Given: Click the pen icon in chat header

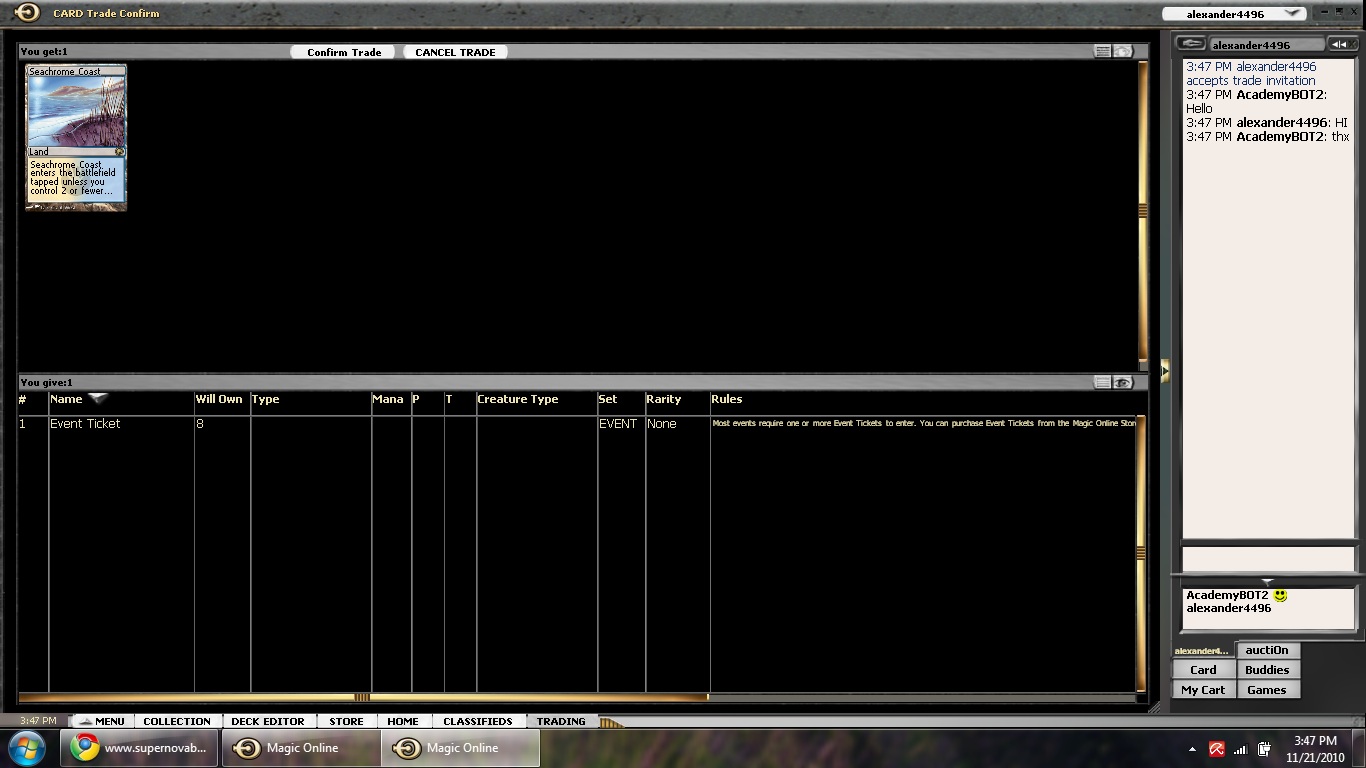Looking at the screenshot, I should pos(1190,44).
